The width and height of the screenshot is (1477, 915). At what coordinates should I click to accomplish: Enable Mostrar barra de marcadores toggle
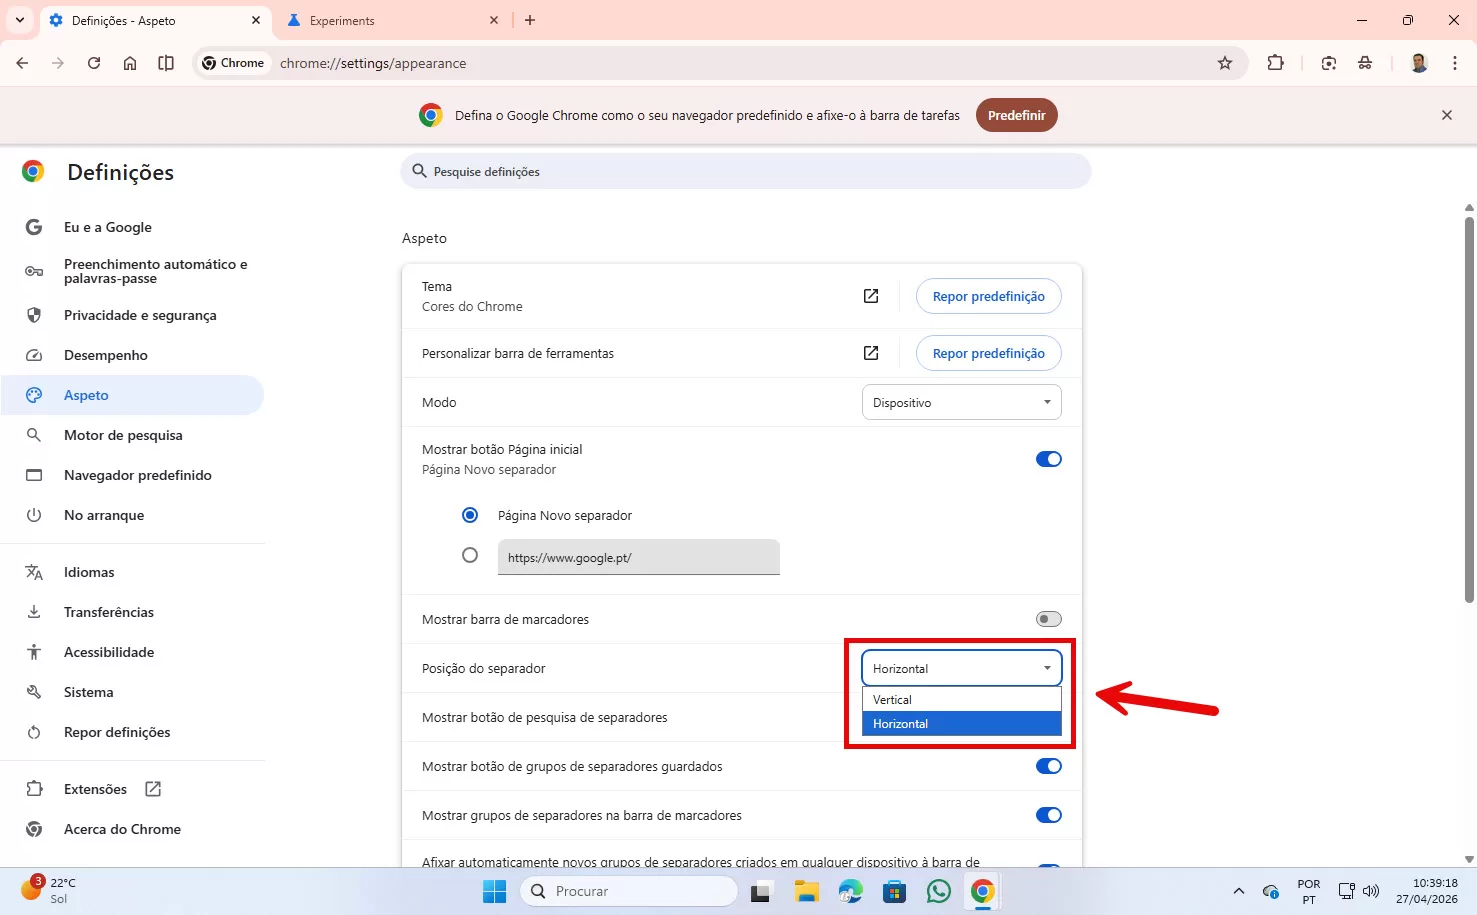1048,619
